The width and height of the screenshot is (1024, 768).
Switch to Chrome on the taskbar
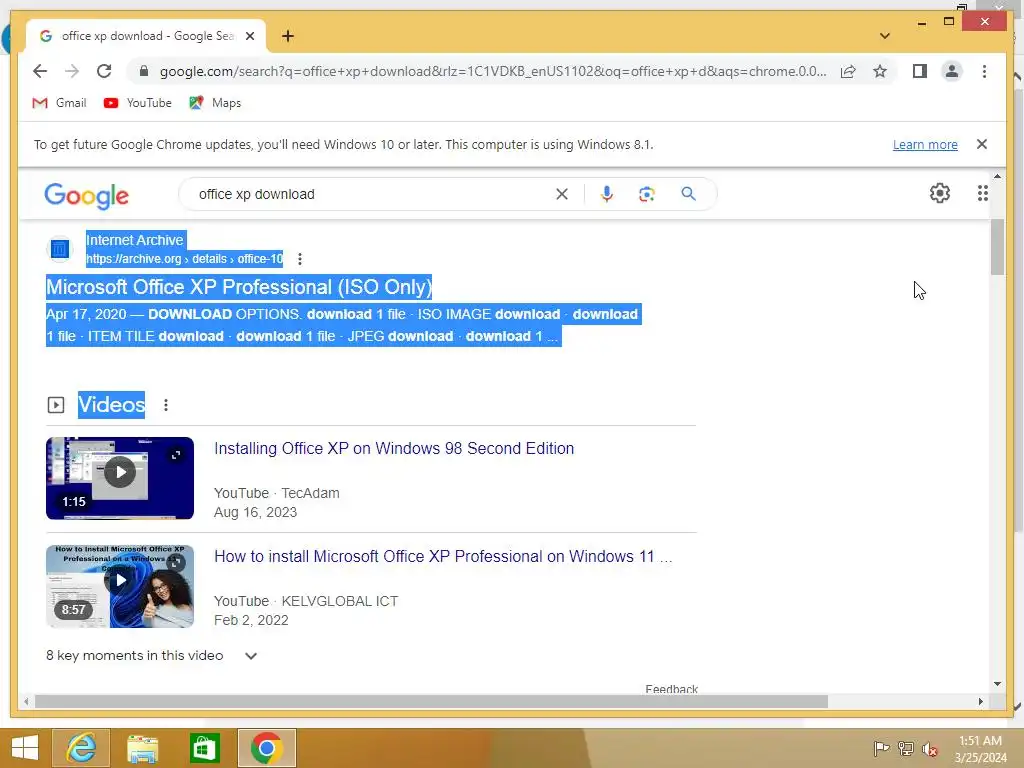[x=266, y=748]
